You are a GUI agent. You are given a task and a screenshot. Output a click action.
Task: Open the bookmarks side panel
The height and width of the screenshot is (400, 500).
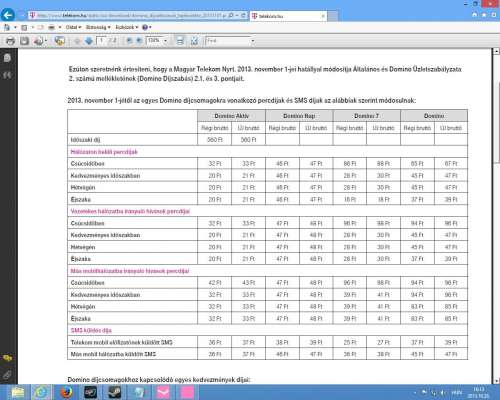click(7, 75)
